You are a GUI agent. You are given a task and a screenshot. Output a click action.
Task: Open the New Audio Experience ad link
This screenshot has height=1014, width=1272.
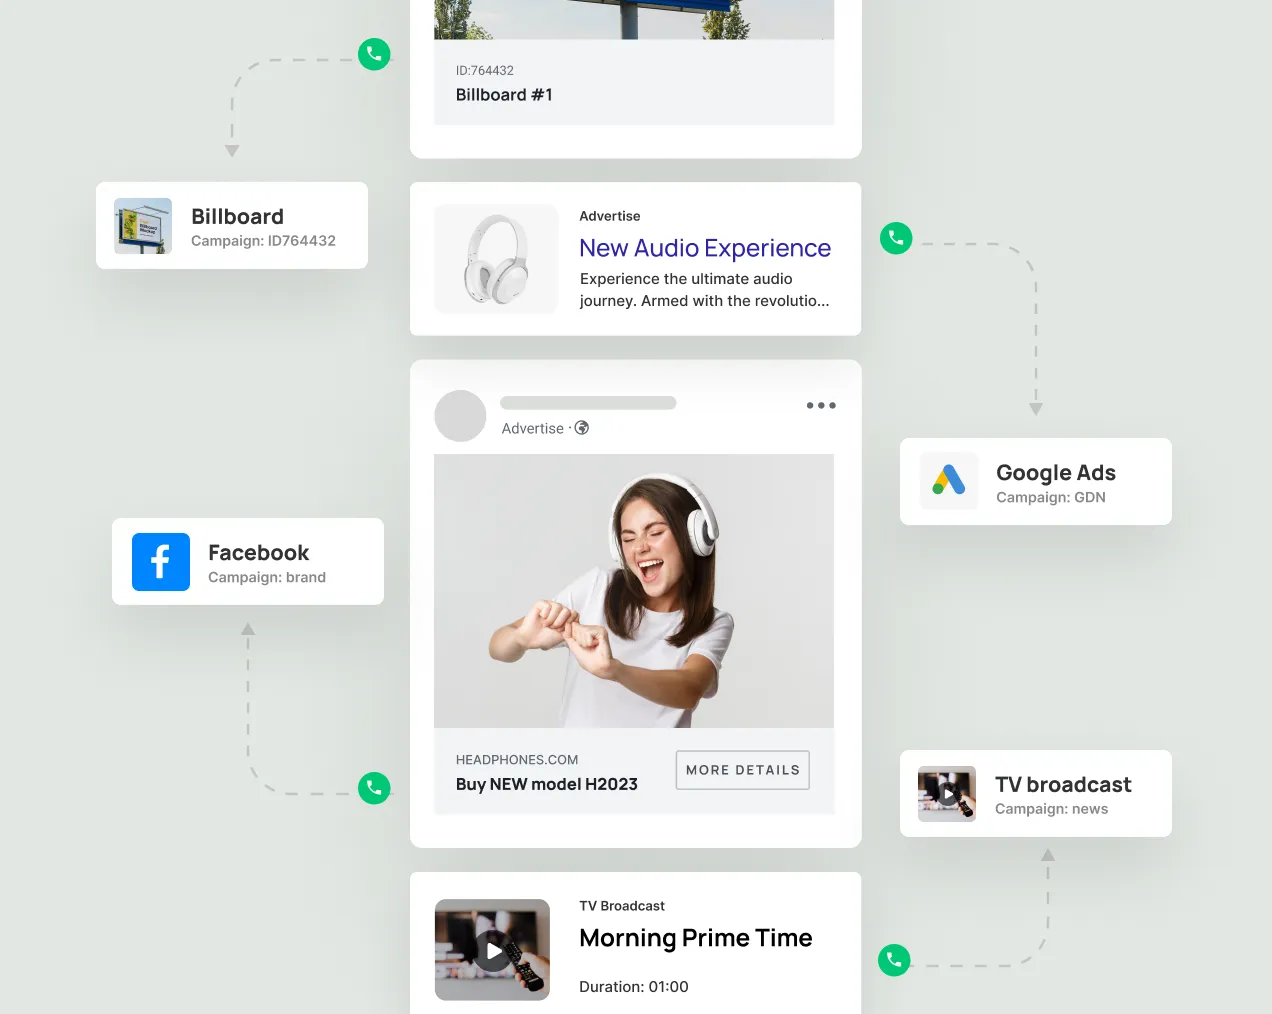pyautogui.click(x=705, y=248)
